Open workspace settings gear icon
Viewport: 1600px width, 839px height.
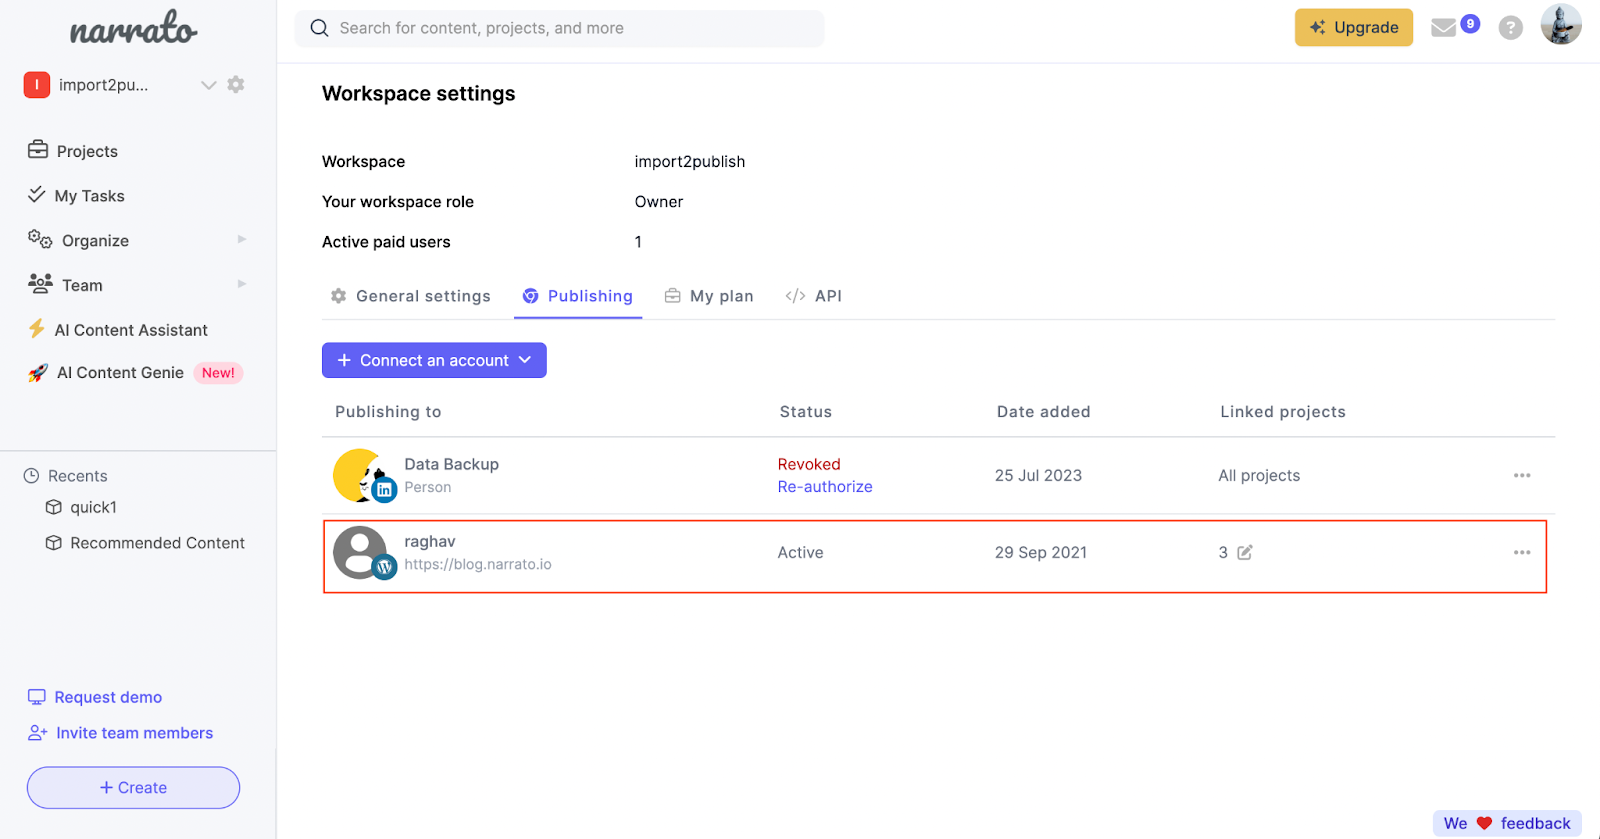click(x=236, y=85)
